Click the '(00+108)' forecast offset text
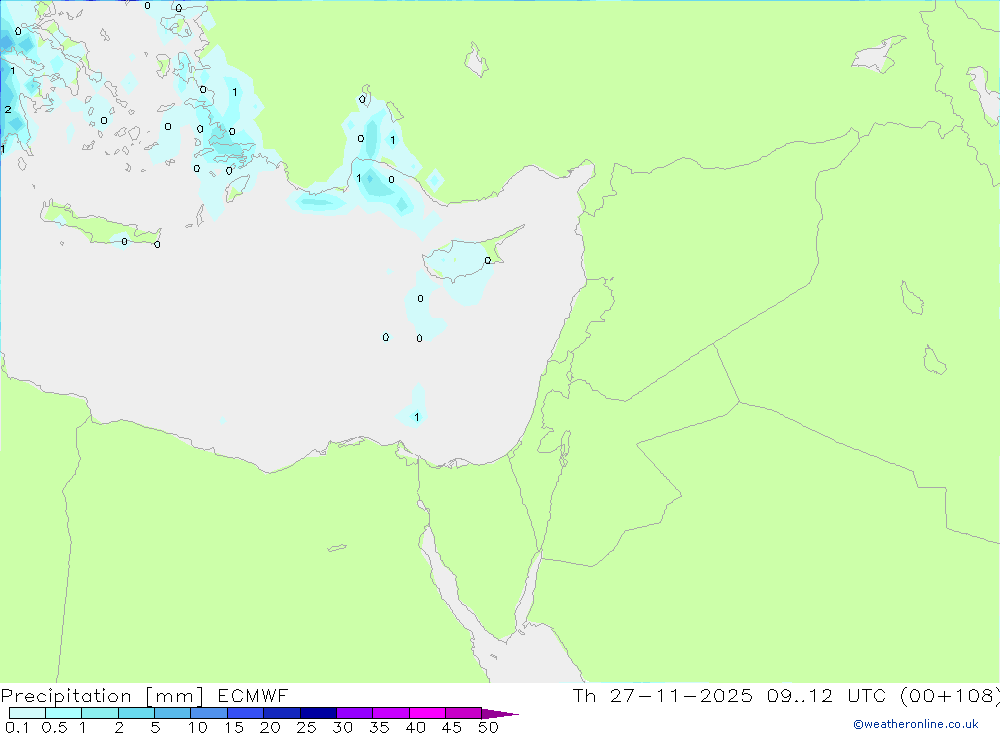1000x733 pixels. pos(949,696)
